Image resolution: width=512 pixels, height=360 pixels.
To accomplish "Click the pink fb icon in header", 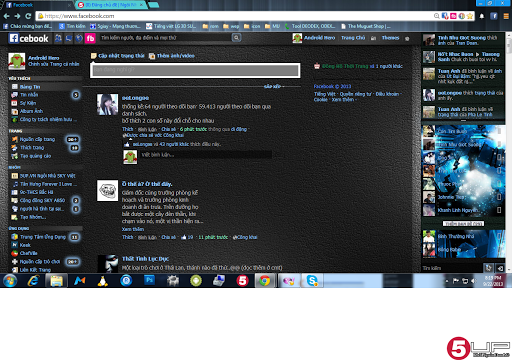I will pyautogui.click(x=90, y=38).
